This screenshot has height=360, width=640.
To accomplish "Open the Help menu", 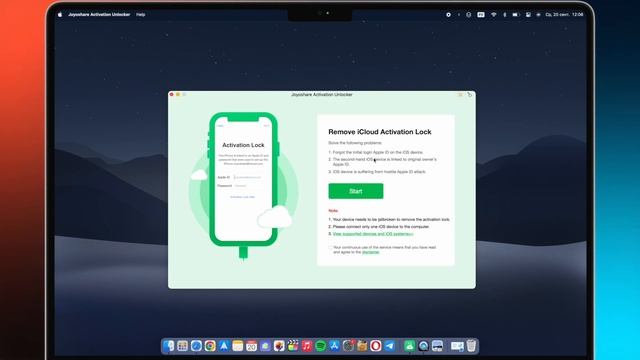I will point(141,14).
